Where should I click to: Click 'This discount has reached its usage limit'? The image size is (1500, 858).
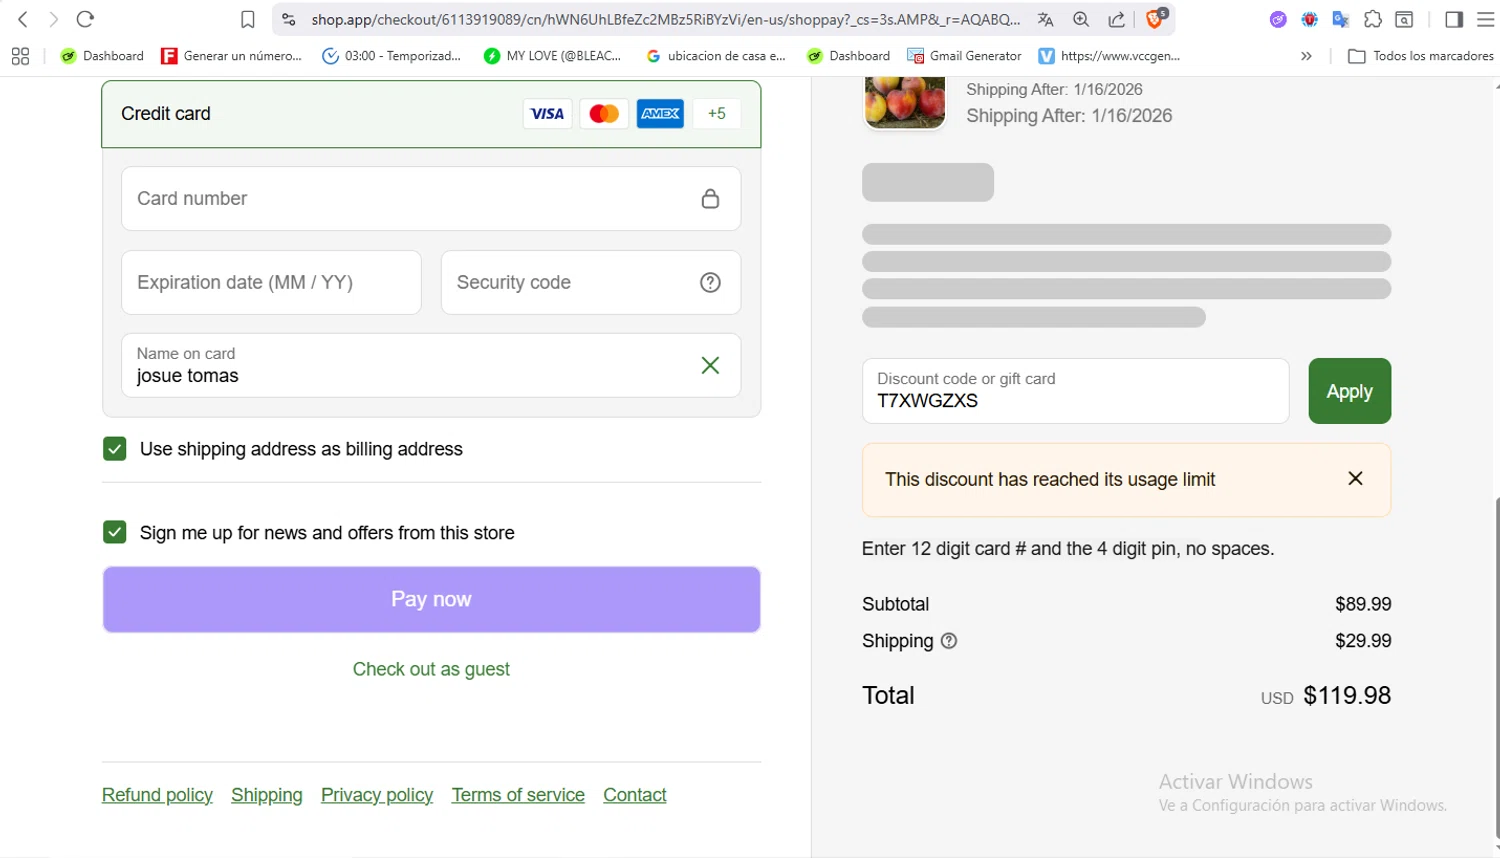(x=1050, y=480)
